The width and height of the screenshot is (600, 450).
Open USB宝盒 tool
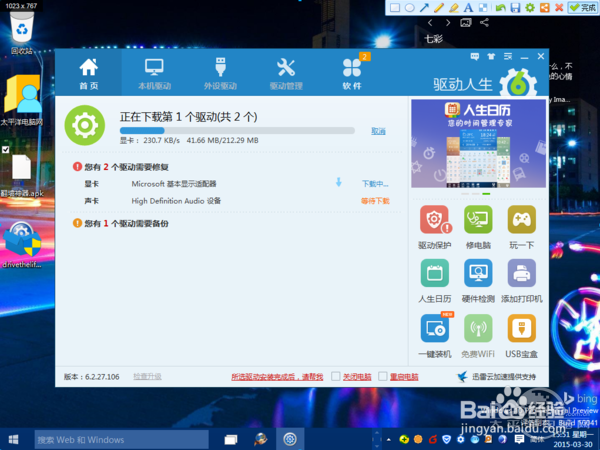(x=522, y=336)
